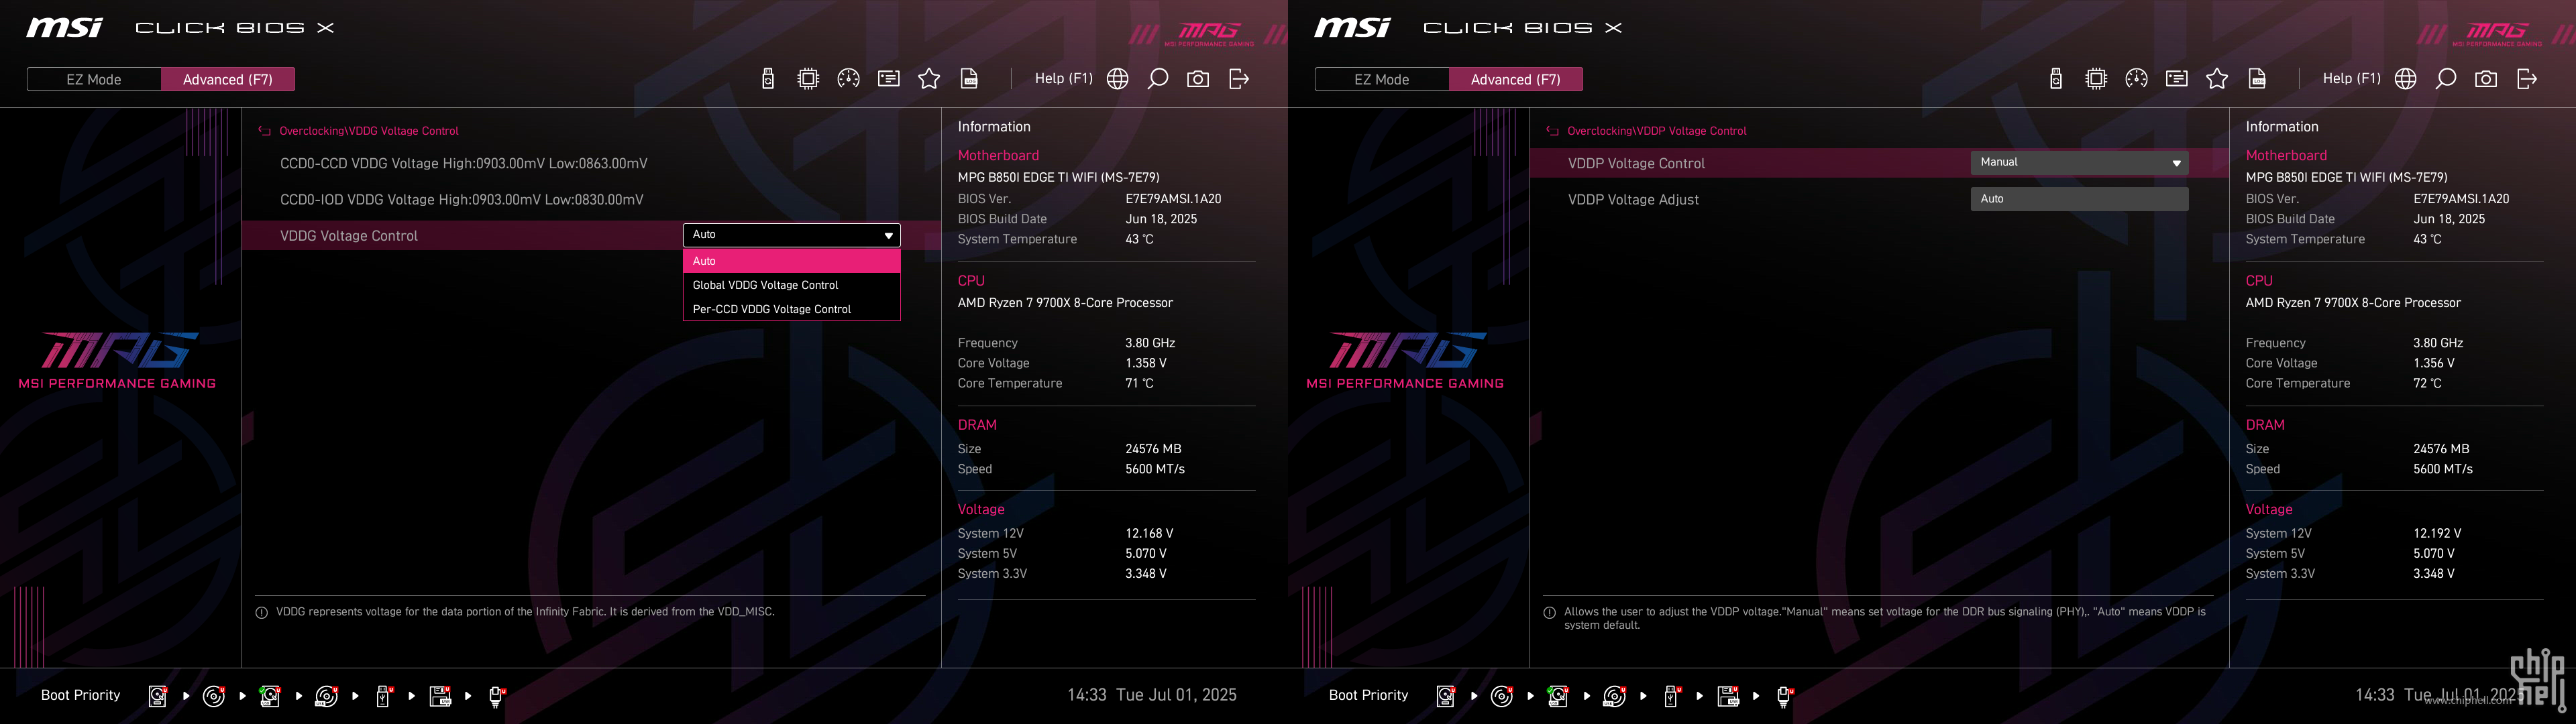Open the LOG file icon in right BIOS window
Viewport: 2576px width, 724px height.
tap(2257, 79)
